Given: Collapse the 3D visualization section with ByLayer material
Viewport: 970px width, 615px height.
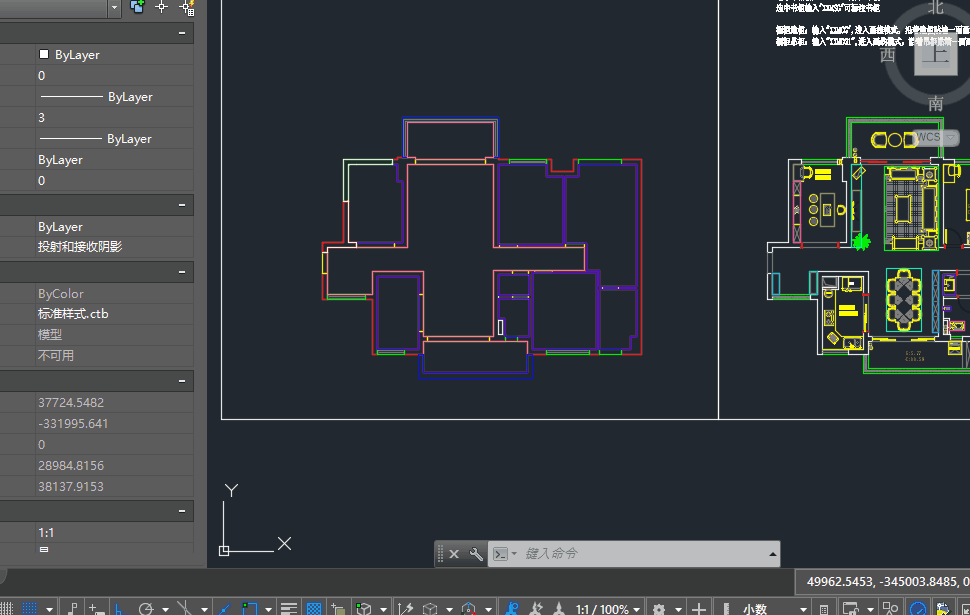Looking at the screenshot, I should [182, 205].
